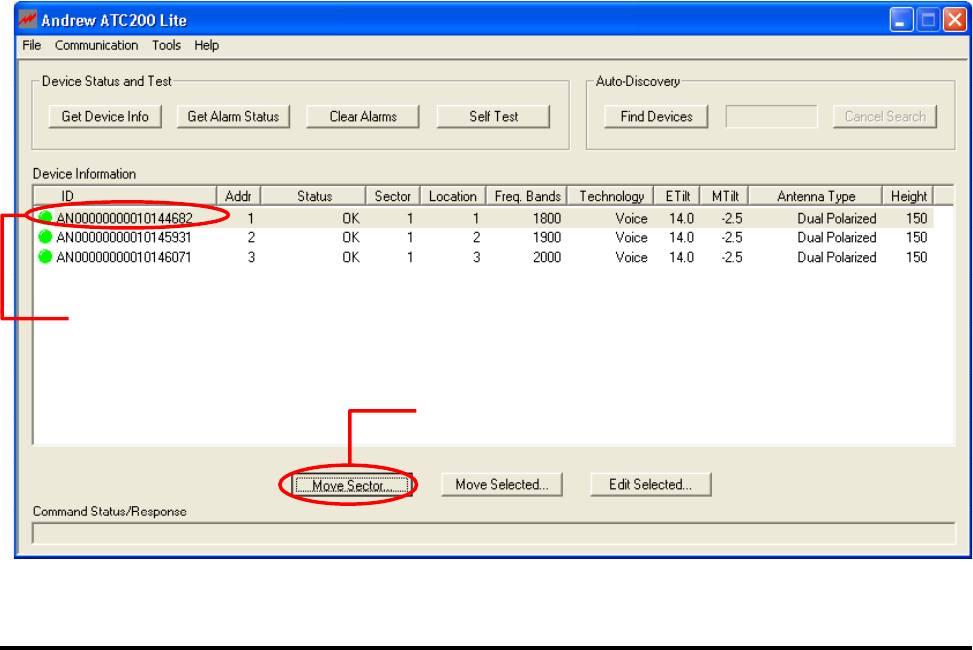Close the ATC200 Lite window
Viewport: 973px width, 650px height.
tap(955, 20)
